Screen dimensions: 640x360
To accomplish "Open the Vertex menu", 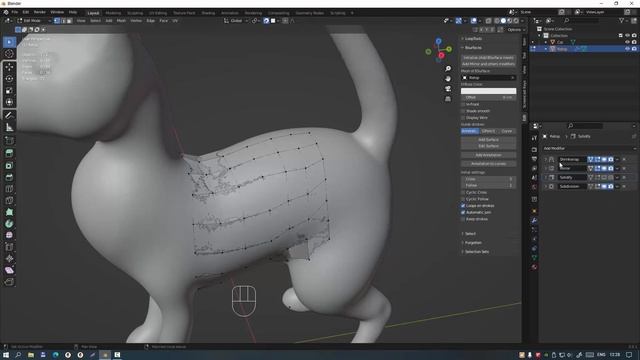I will (x=136, y=20).
